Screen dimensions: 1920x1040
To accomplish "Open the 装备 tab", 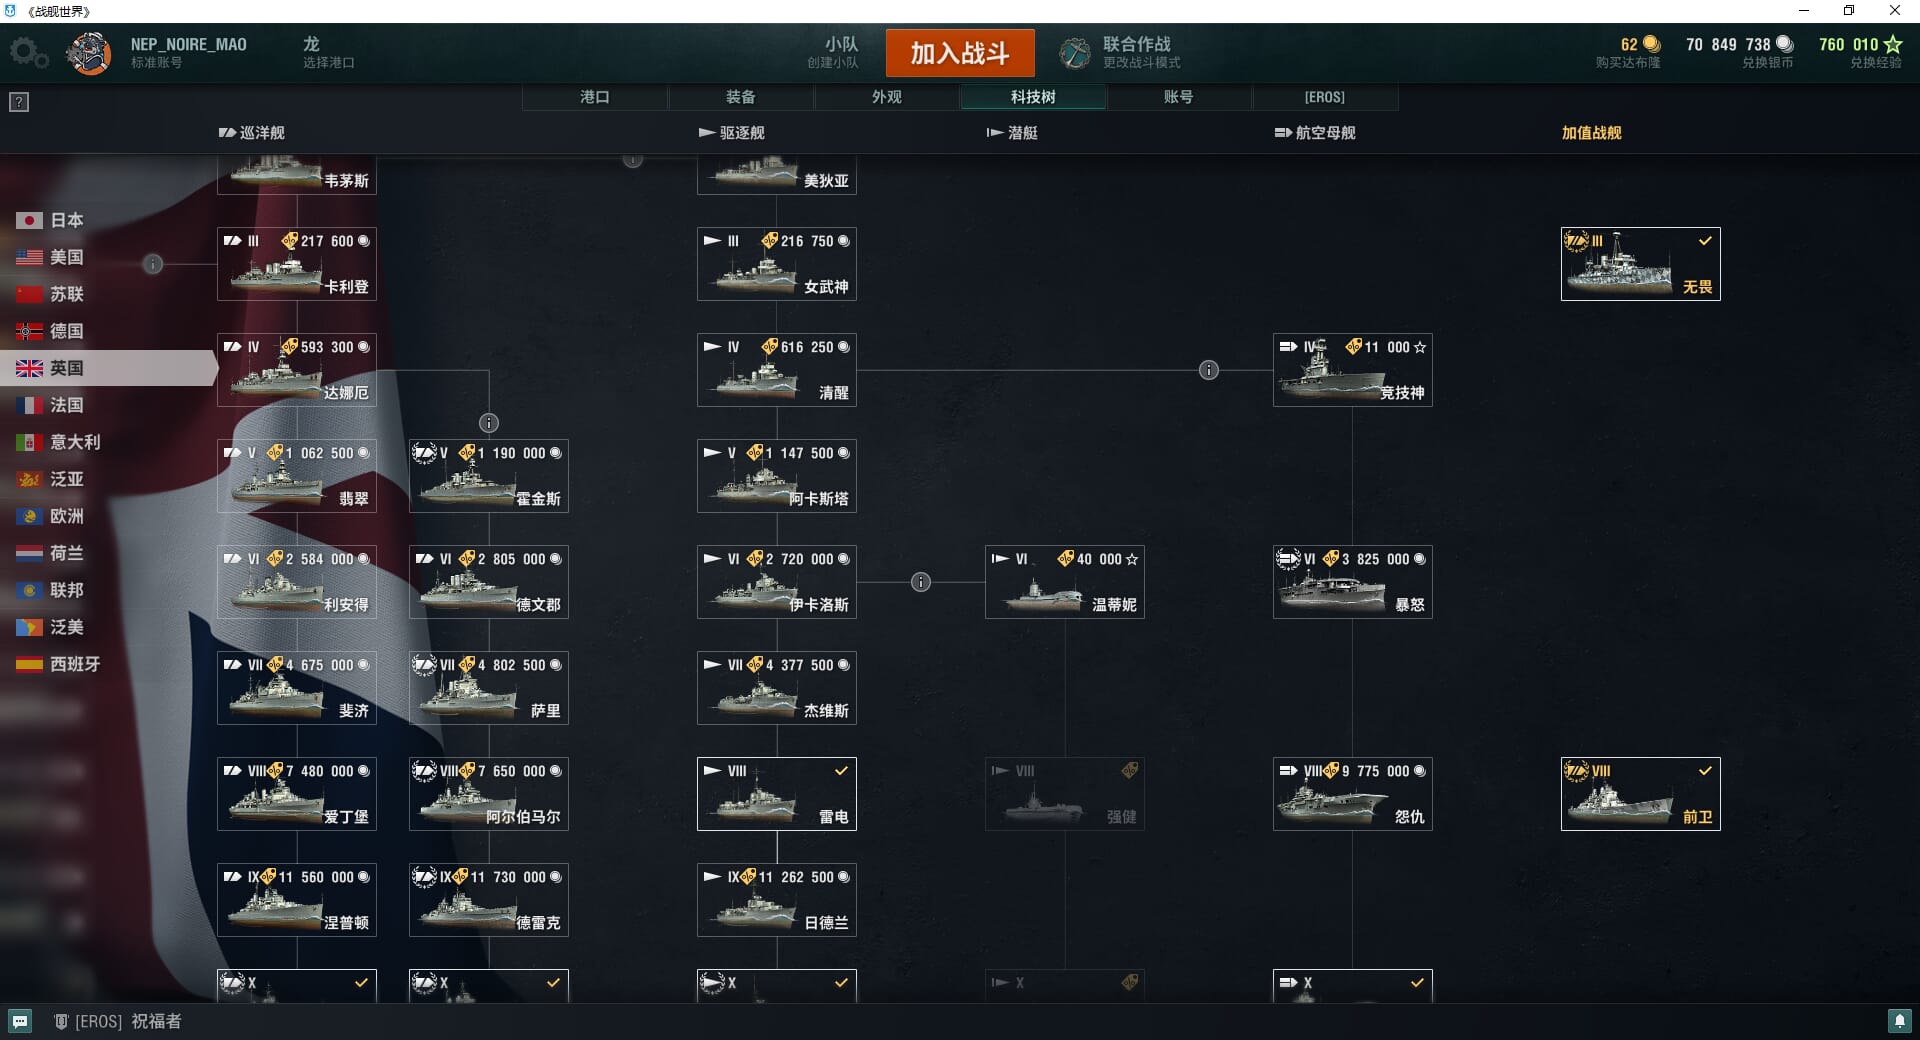I will coord(741,97).
